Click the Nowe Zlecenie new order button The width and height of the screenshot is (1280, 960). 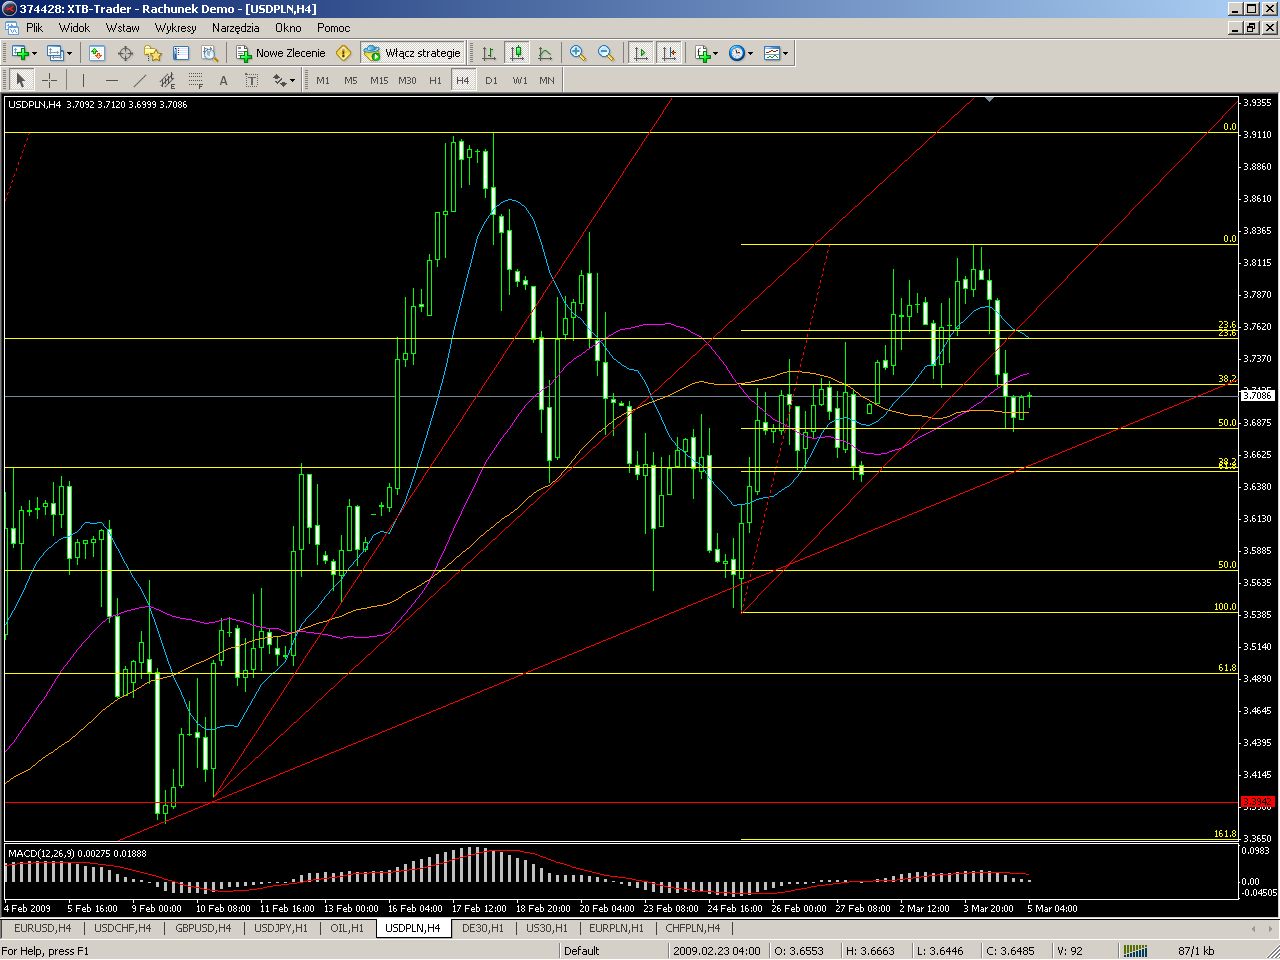pyautogui.click(x=281, y=53)
